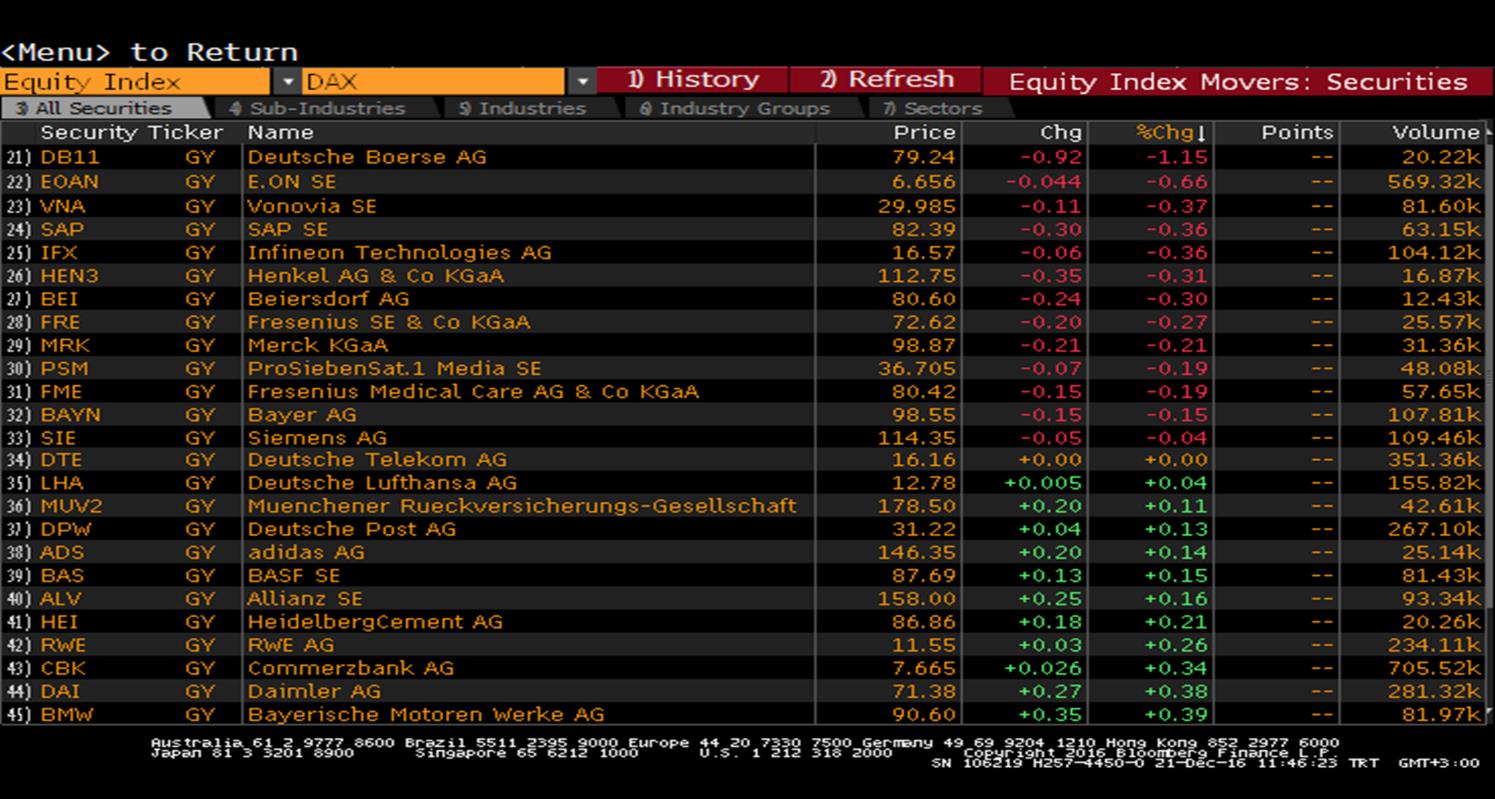The height and width of the screenshot is (799, 1495).
Task: Click Equity Index Movers: Securities title
Action: 1238,82
